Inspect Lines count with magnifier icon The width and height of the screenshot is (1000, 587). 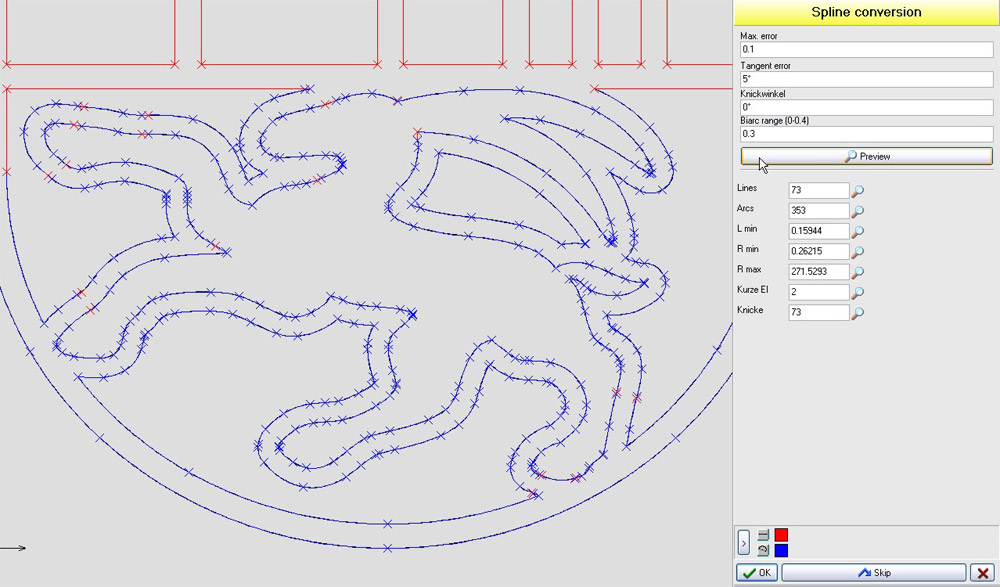pos(858,190)
